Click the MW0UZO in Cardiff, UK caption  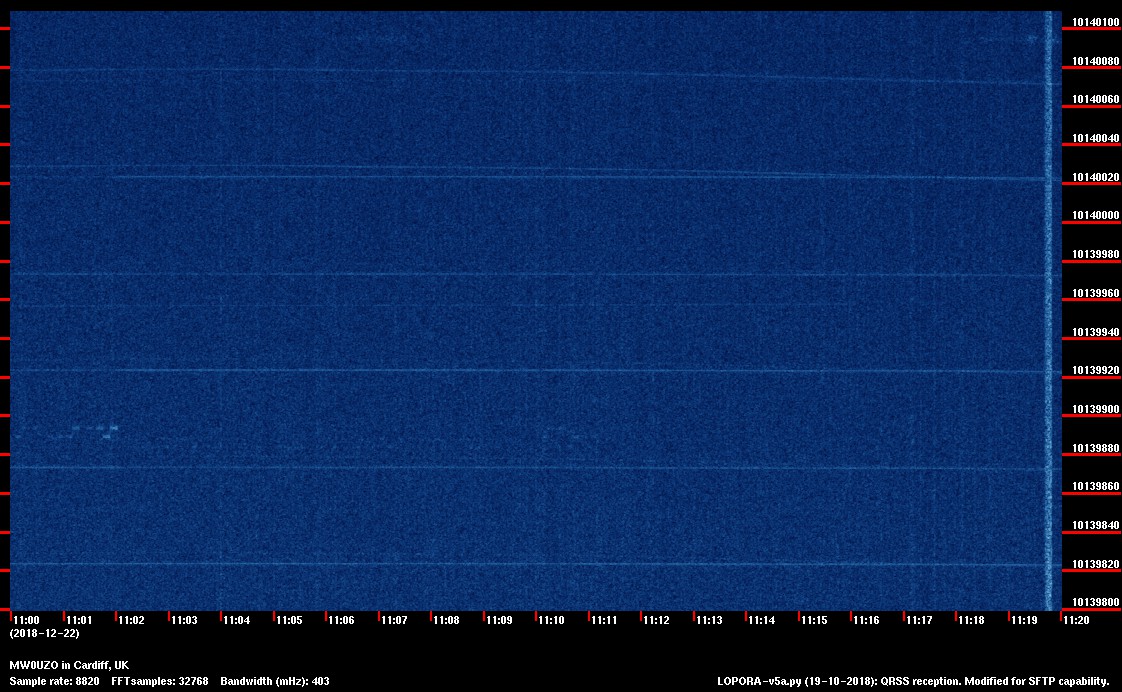pos(69,665)
